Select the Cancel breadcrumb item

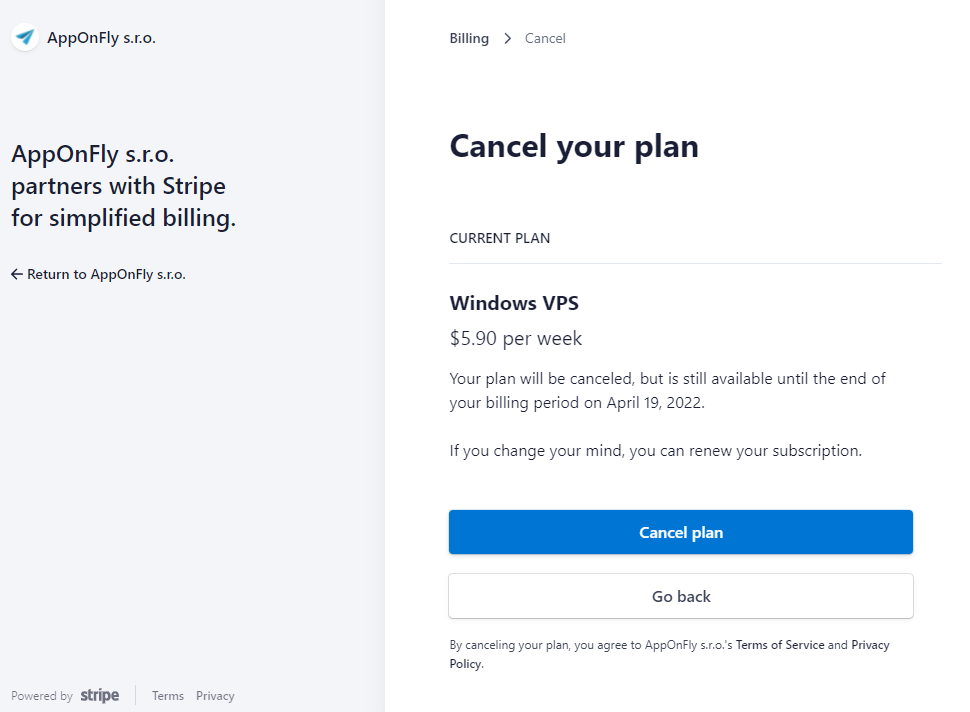point(545,38)
